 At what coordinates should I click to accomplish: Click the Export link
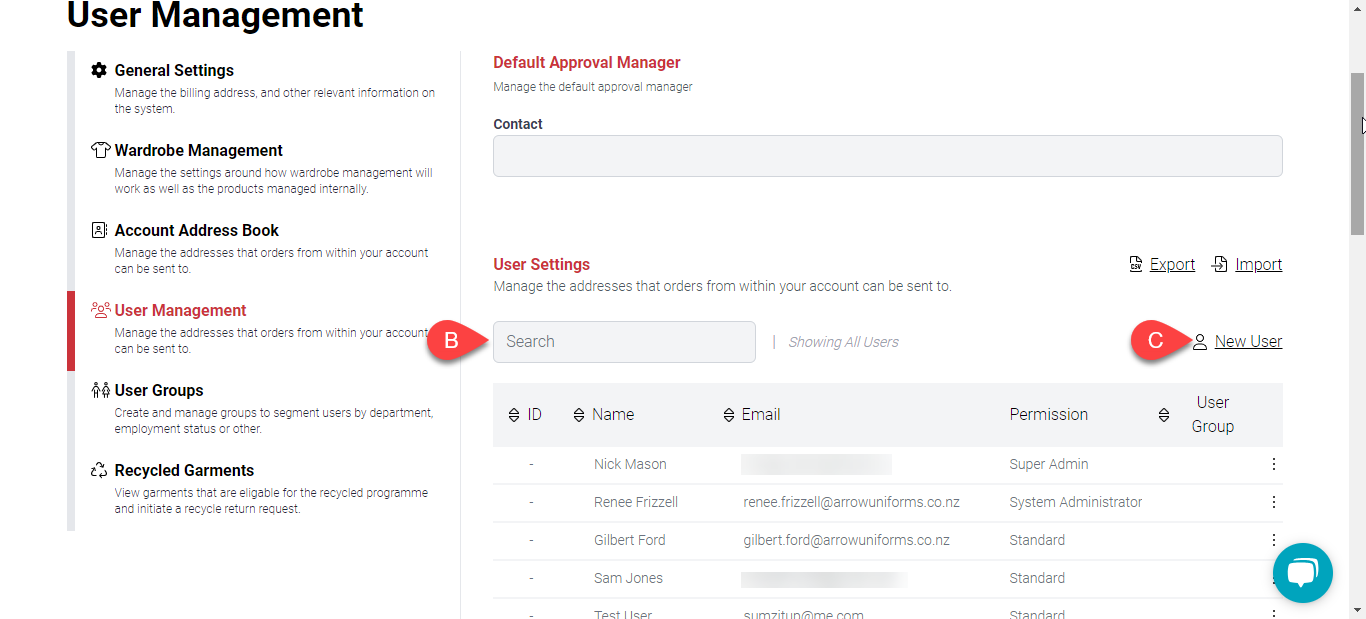tap(1172, 264)
